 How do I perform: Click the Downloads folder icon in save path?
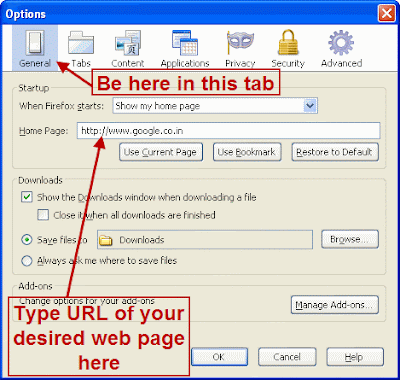point(106,240)
